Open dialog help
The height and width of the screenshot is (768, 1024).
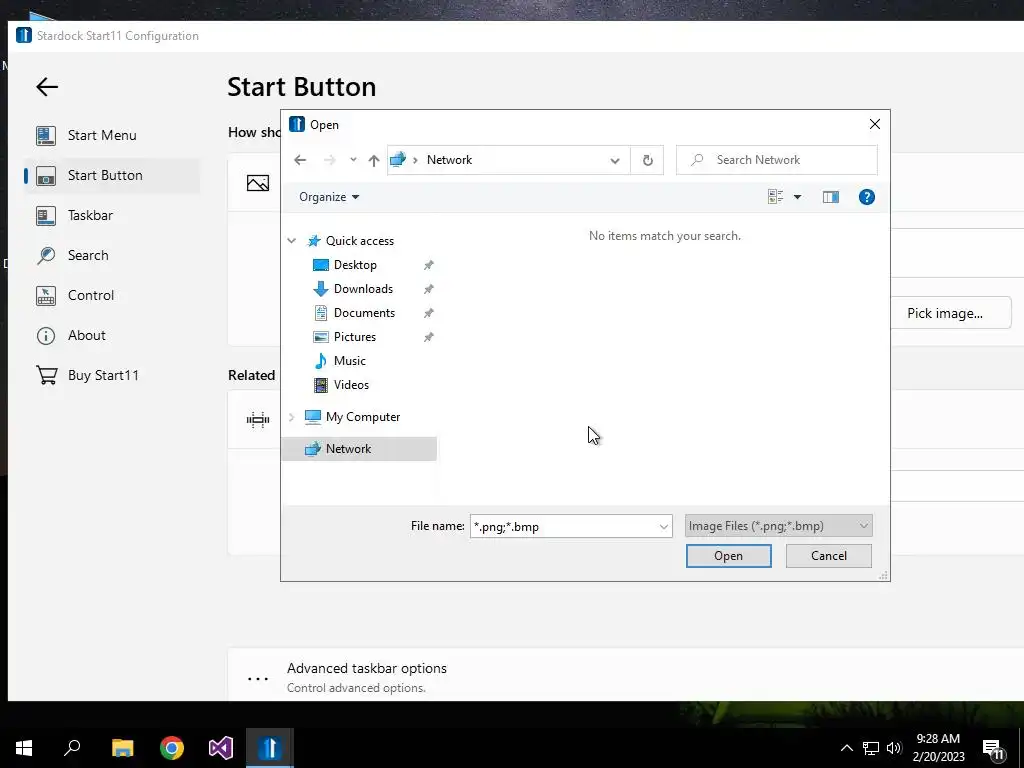pos(867,197)
